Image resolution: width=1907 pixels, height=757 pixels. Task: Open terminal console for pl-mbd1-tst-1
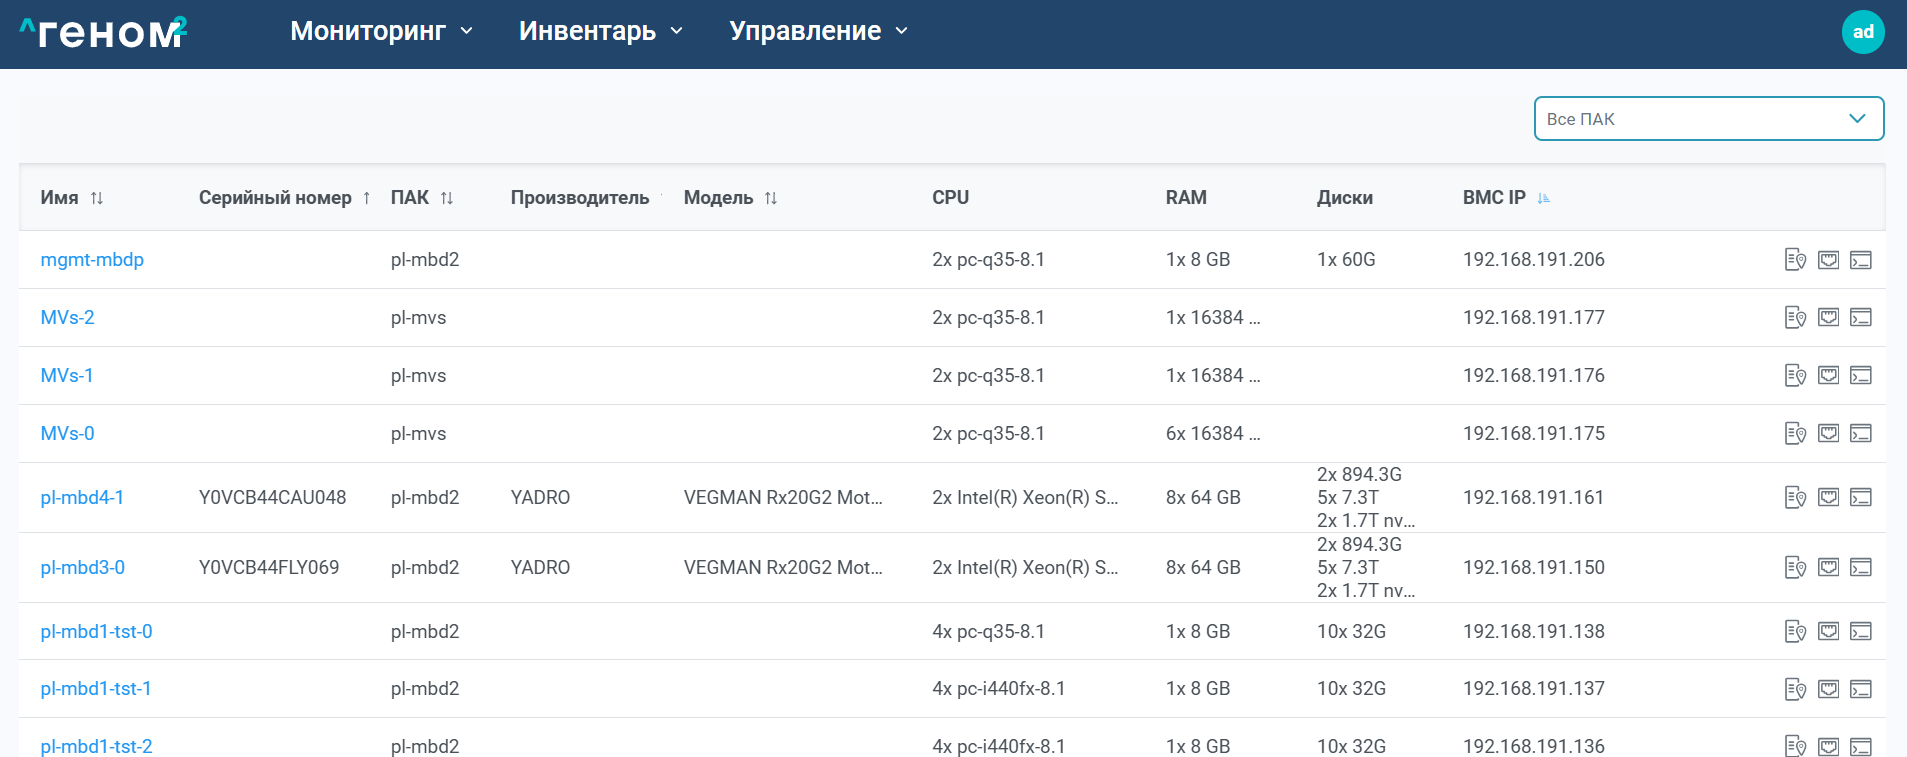pyautogui.click(x=1860, y=689)
